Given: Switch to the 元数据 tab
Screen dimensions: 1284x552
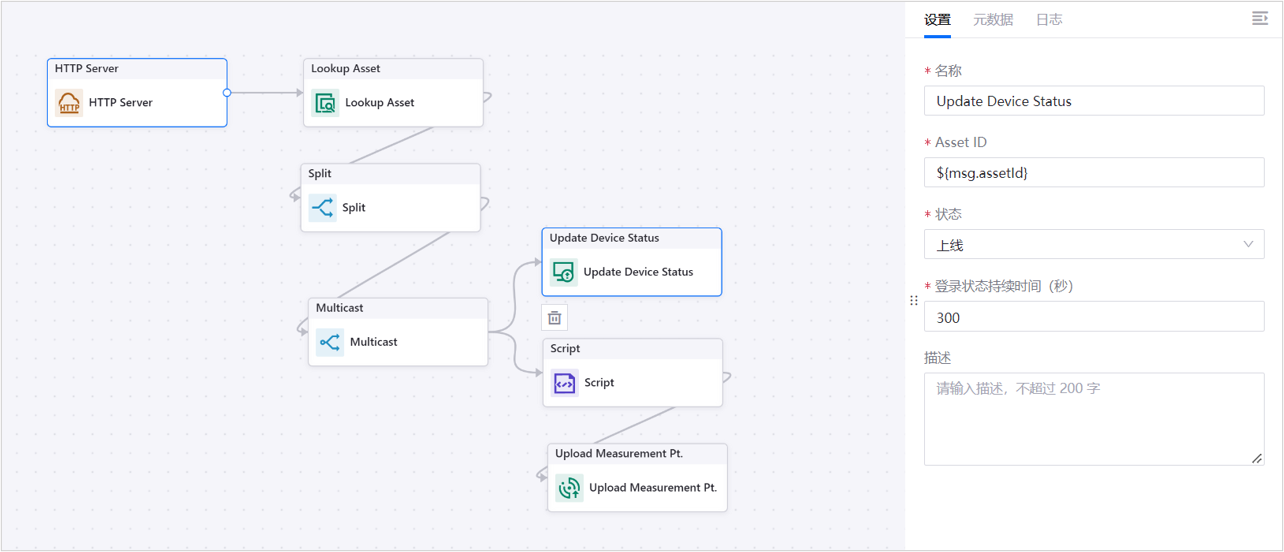Looking at the screenshot, I should tap(992, 20).
